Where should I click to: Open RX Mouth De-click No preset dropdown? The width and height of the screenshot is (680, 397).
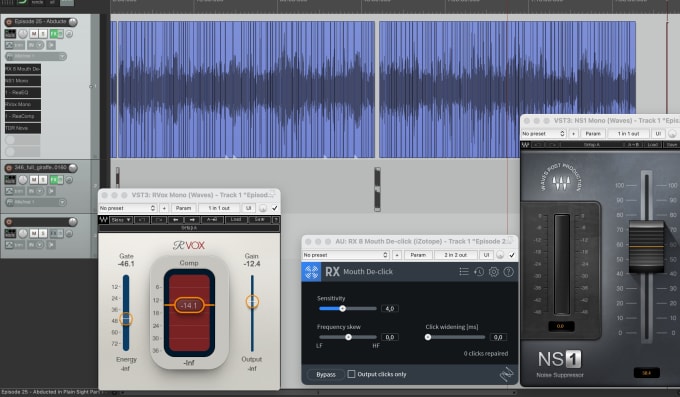pos(346,255)
